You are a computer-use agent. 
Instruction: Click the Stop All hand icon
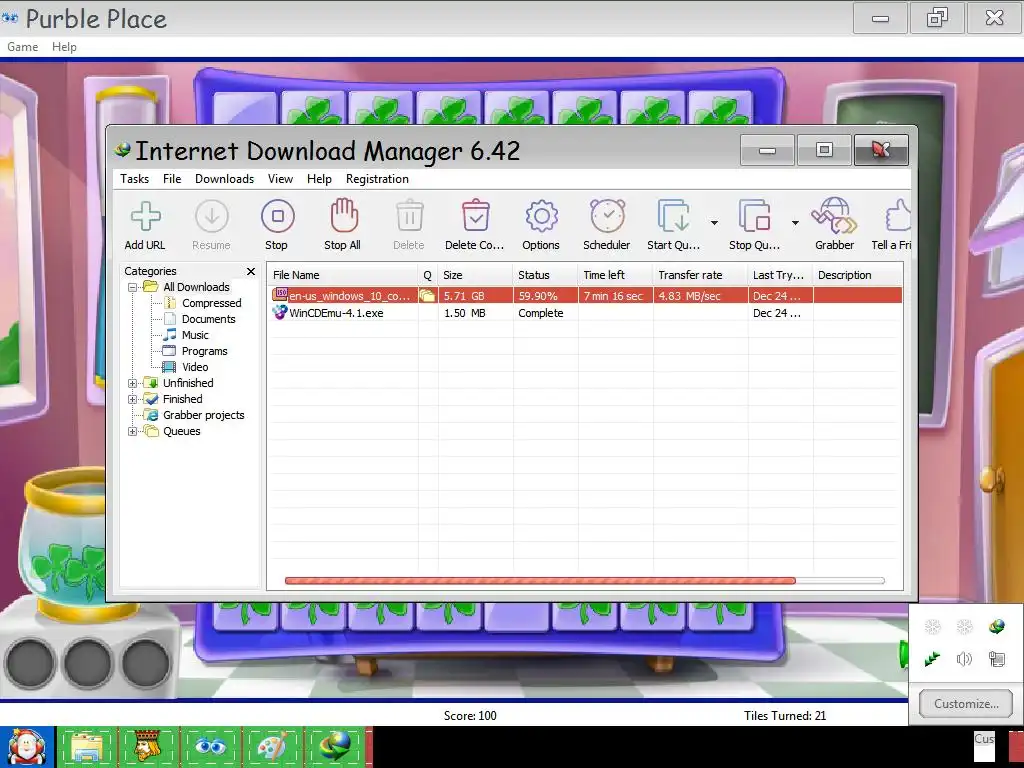pos(344,216)
